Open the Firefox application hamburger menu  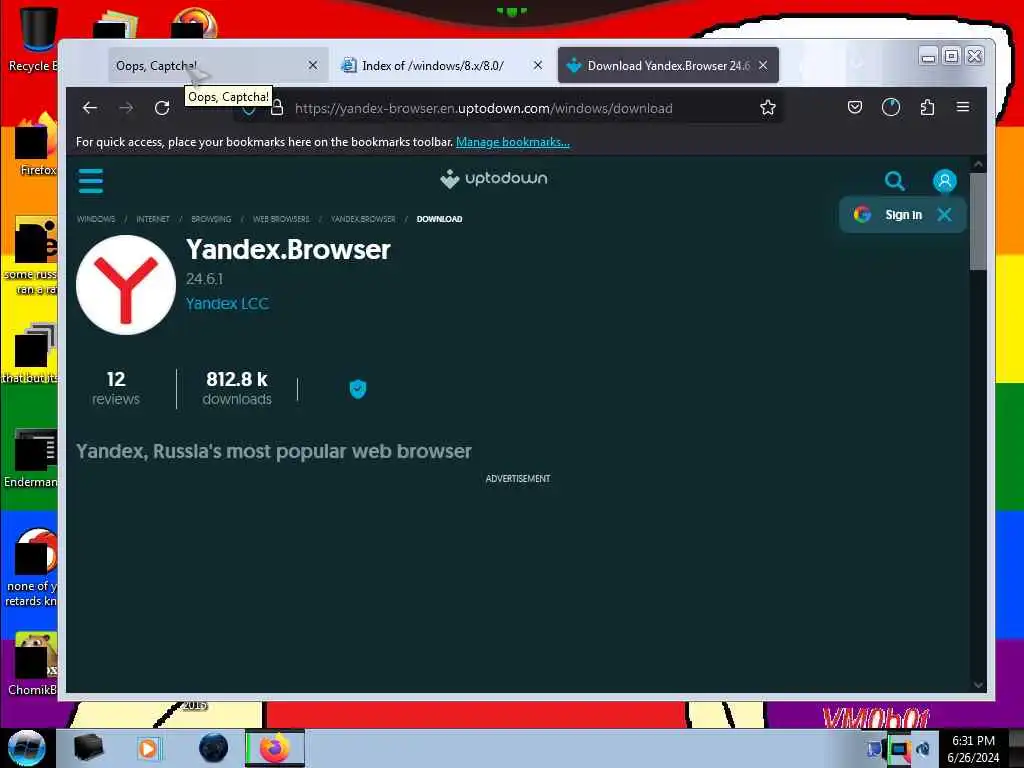[963, 107]
